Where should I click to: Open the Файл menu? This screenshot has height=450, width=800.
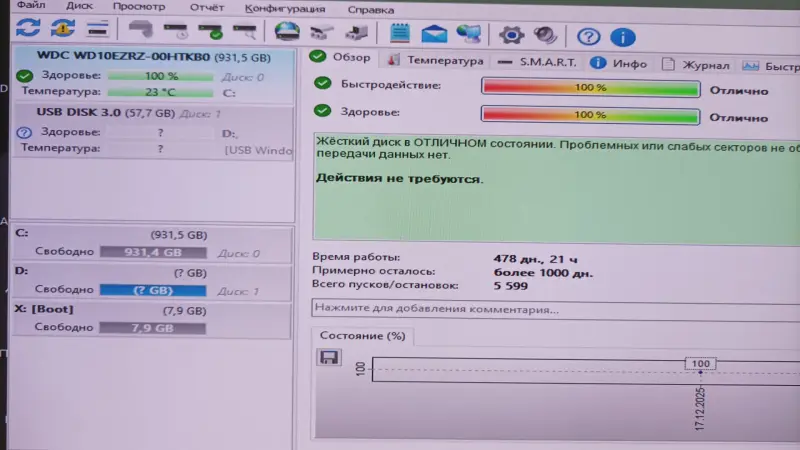(31, 6)
